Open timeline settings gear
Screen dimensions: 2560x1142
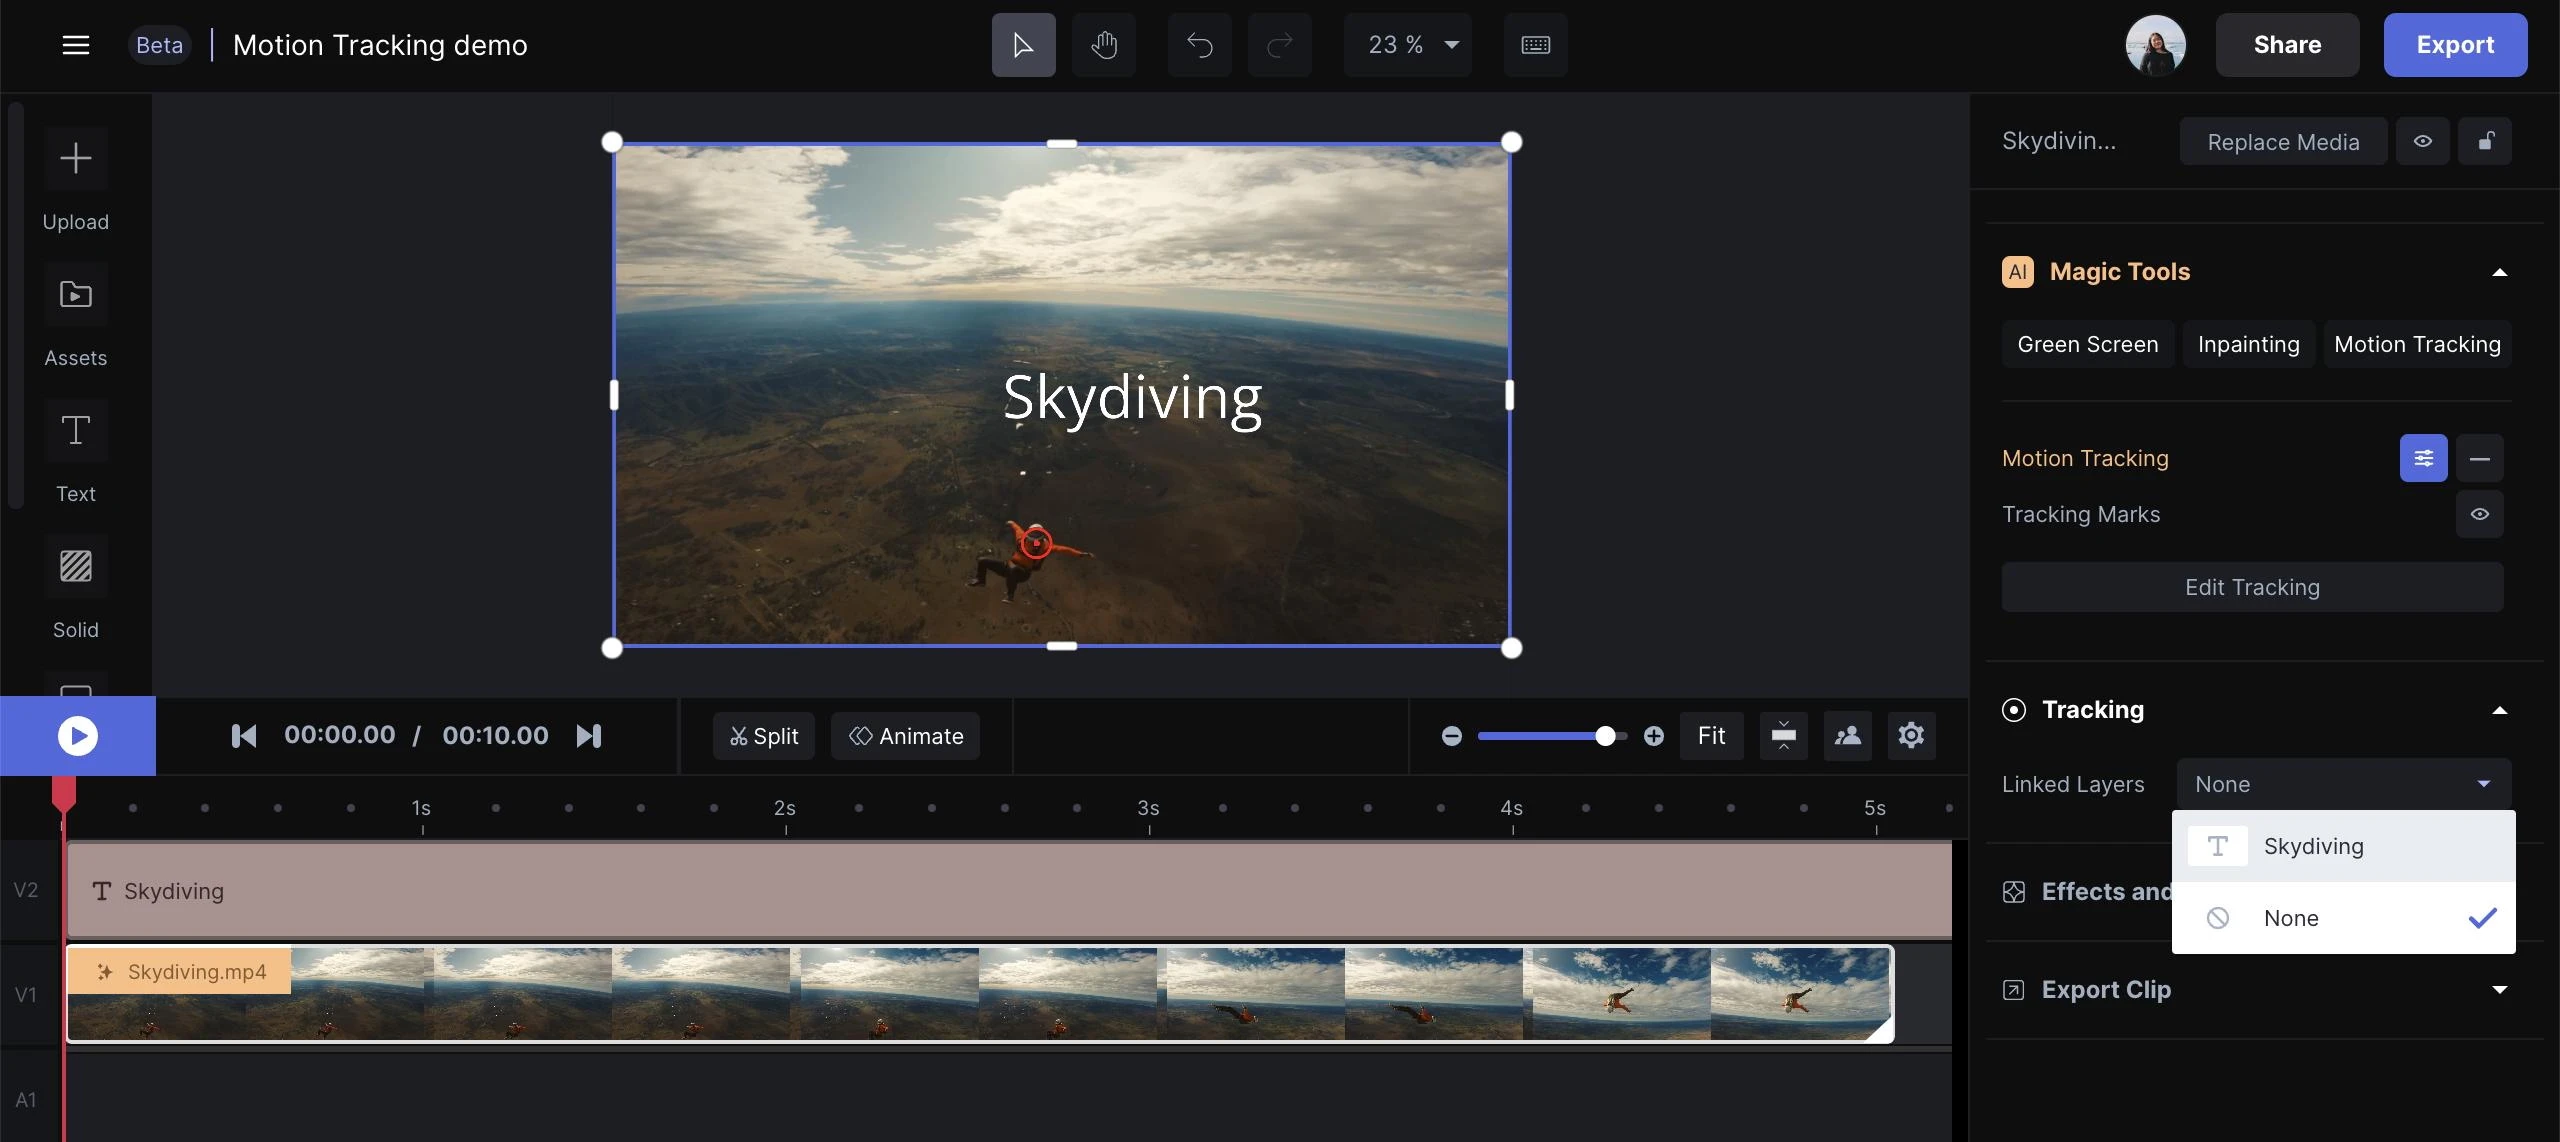click(x=1911, y=736)
